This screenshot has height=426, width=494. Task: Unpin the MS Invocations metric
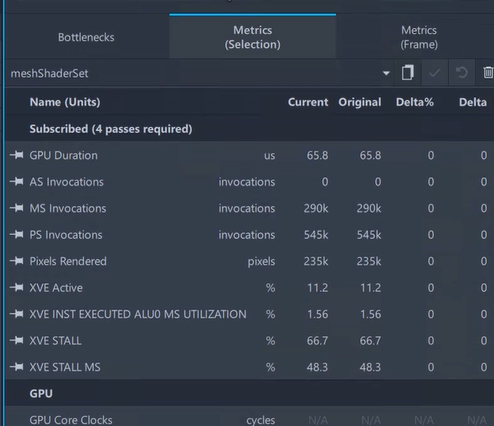coord(17,208)
